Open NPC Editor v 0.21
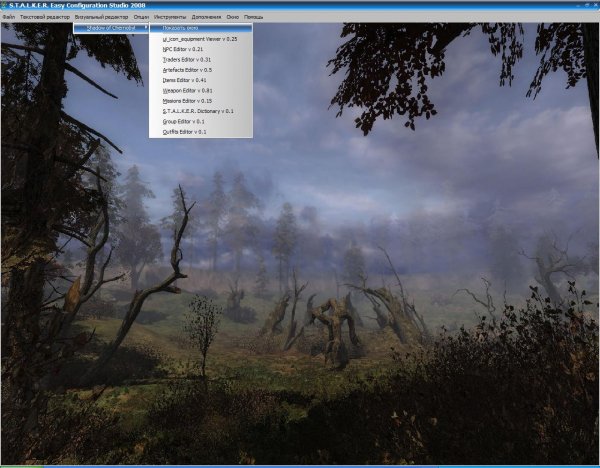Screen dimensions: 600x468 tap(201, 49)
